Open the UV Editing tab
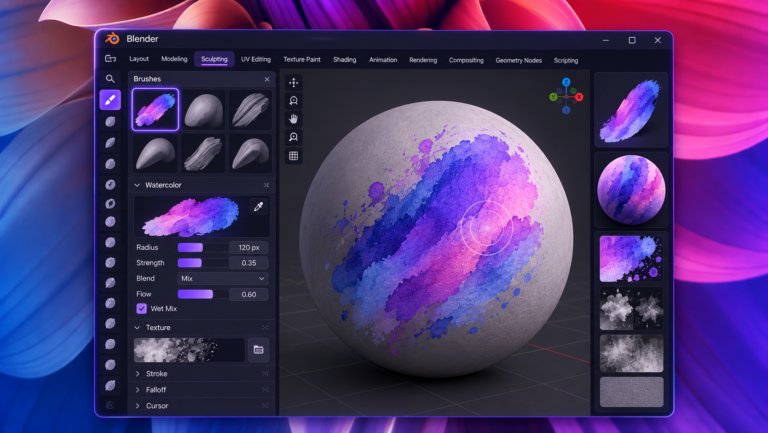The width and height of the screenshot is (768, 433). 256,59
